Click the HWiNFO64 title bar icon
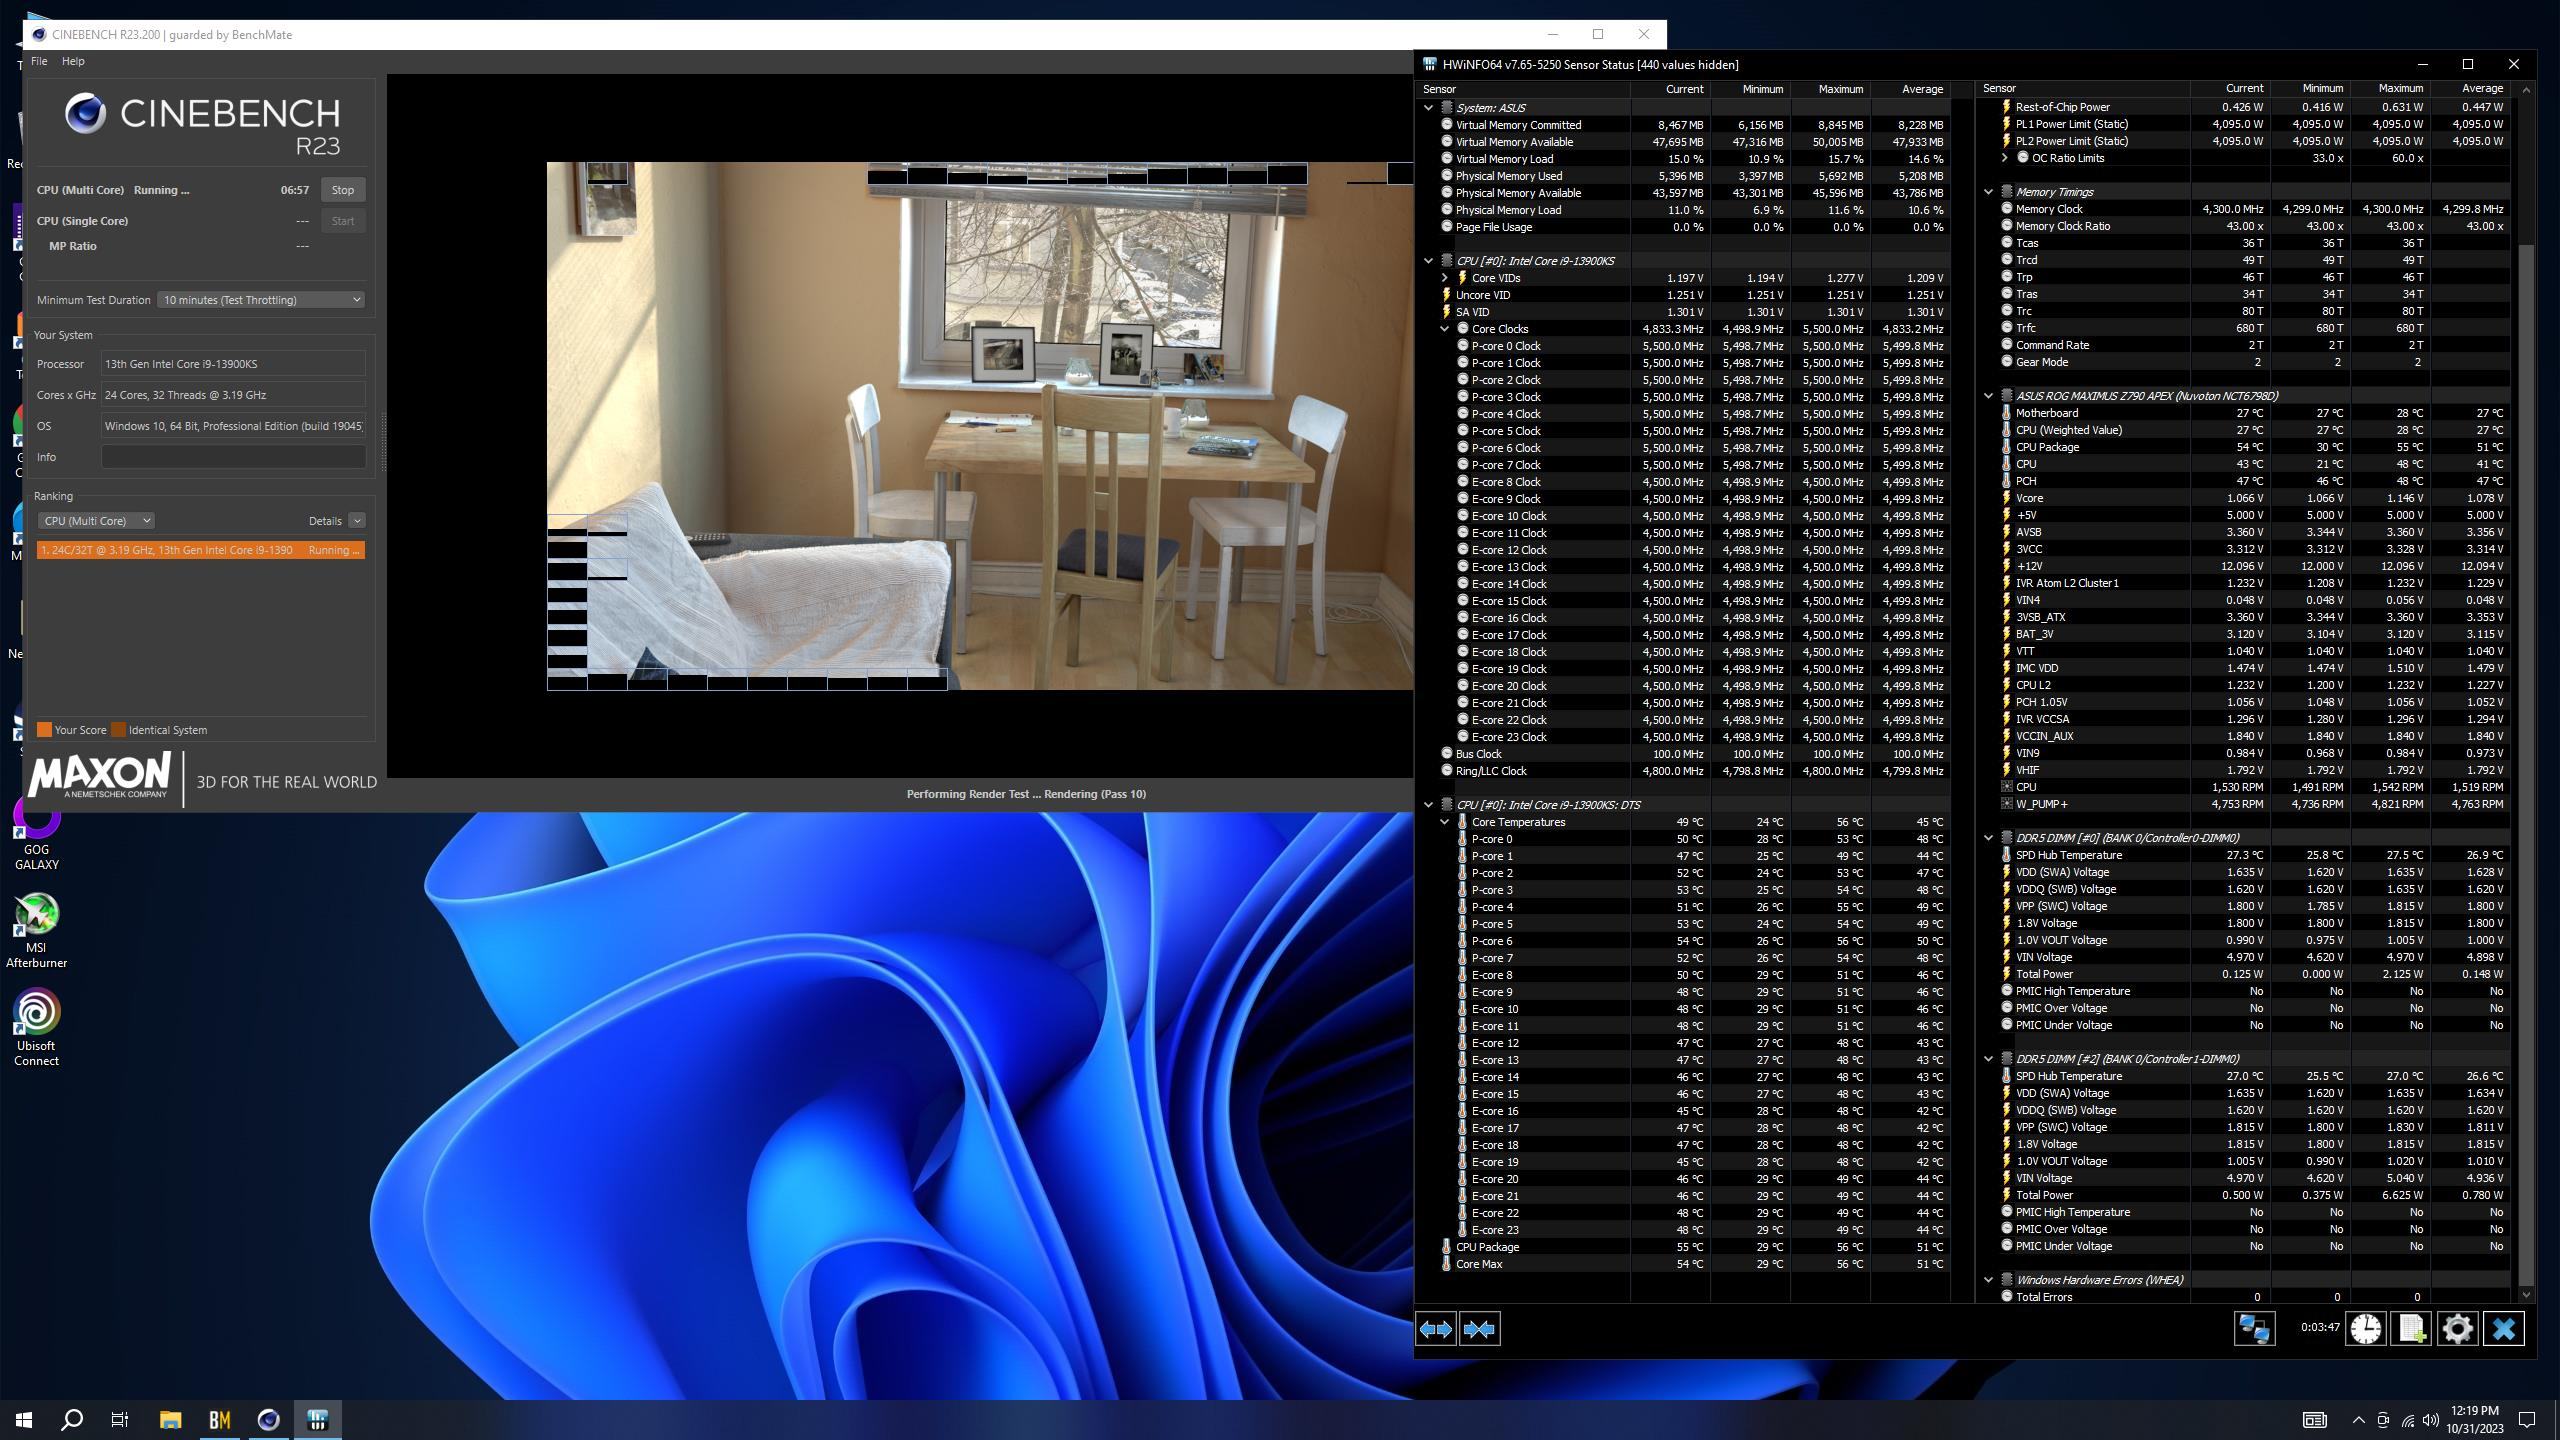 [x=1429, y=64]
